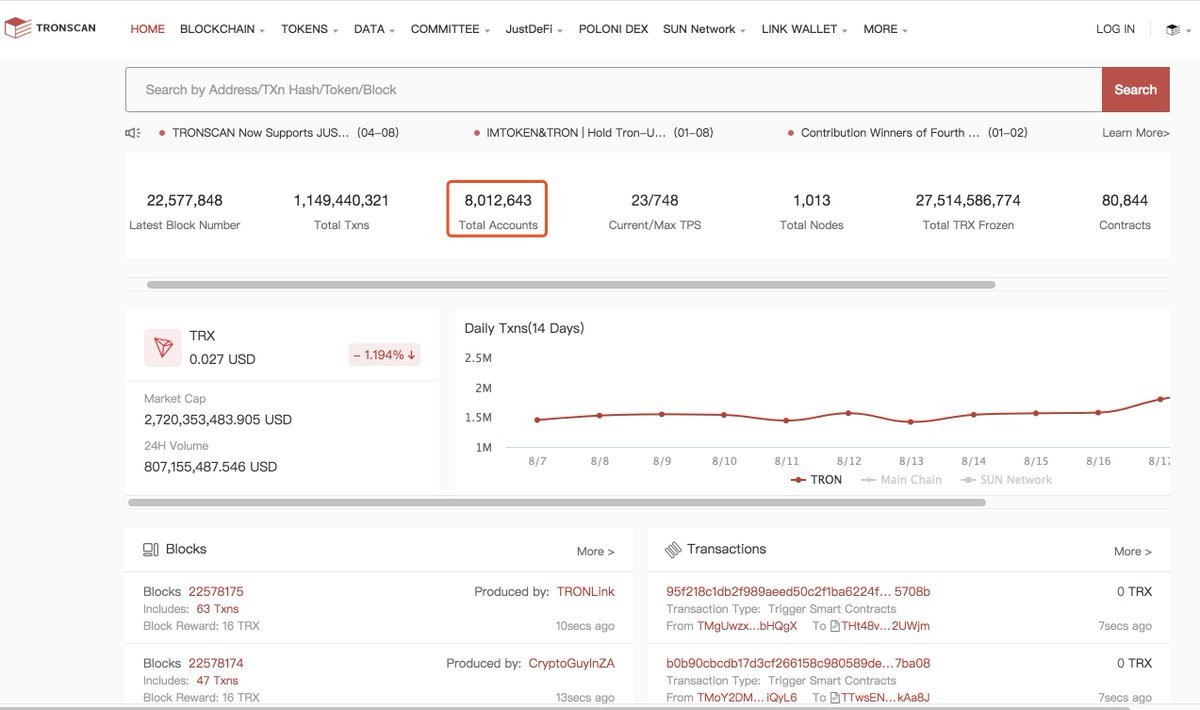Click Latest Block Number 22,577,848

pyautogui.click(x=185, y=200)
